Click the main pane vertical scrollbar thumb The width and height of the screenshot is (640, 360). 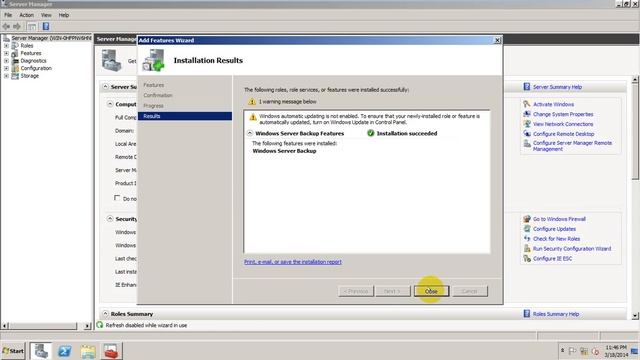[x=635, y=131]
